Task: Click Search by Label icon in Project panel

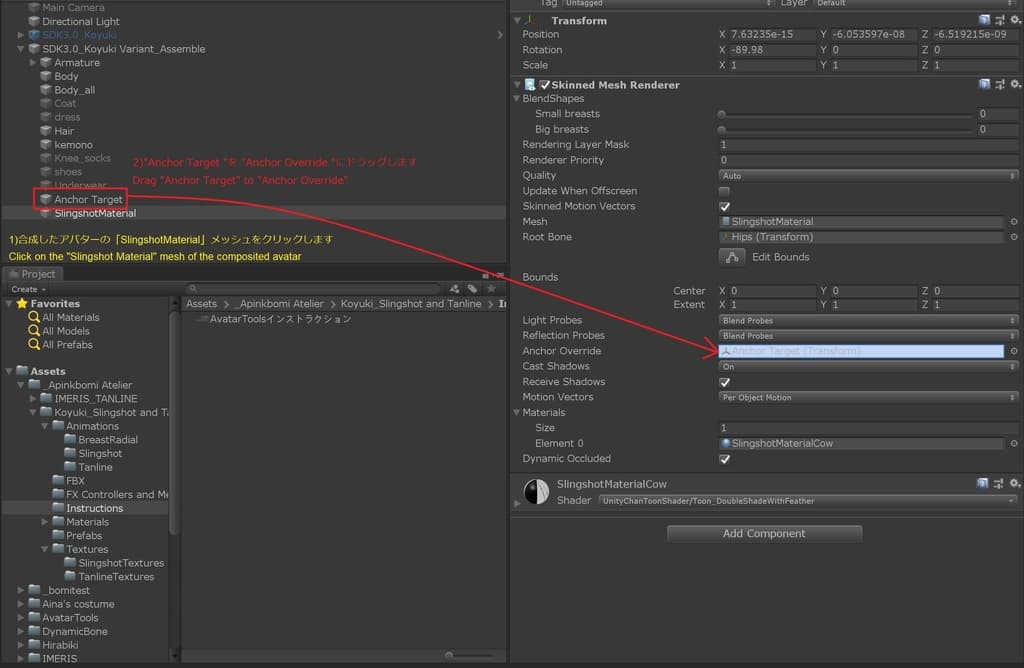Action: 472,289
